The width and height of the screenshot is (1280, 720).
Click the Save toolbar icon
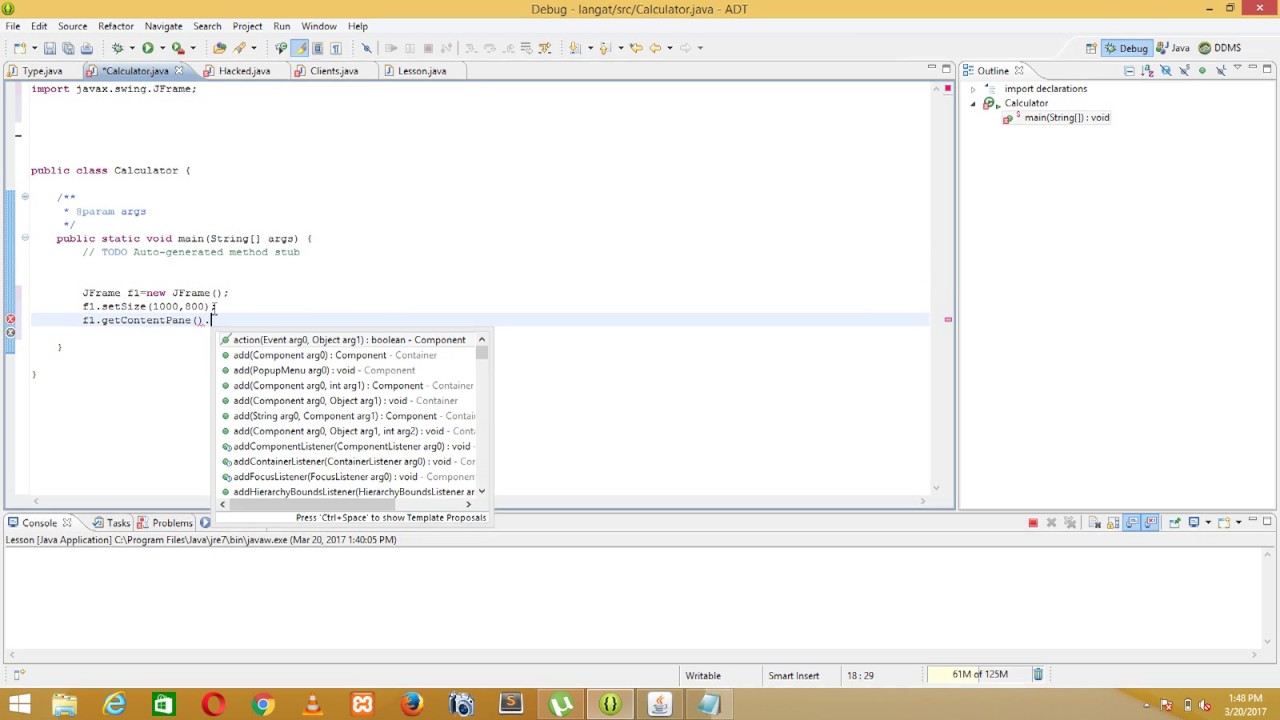click(49, 48)
